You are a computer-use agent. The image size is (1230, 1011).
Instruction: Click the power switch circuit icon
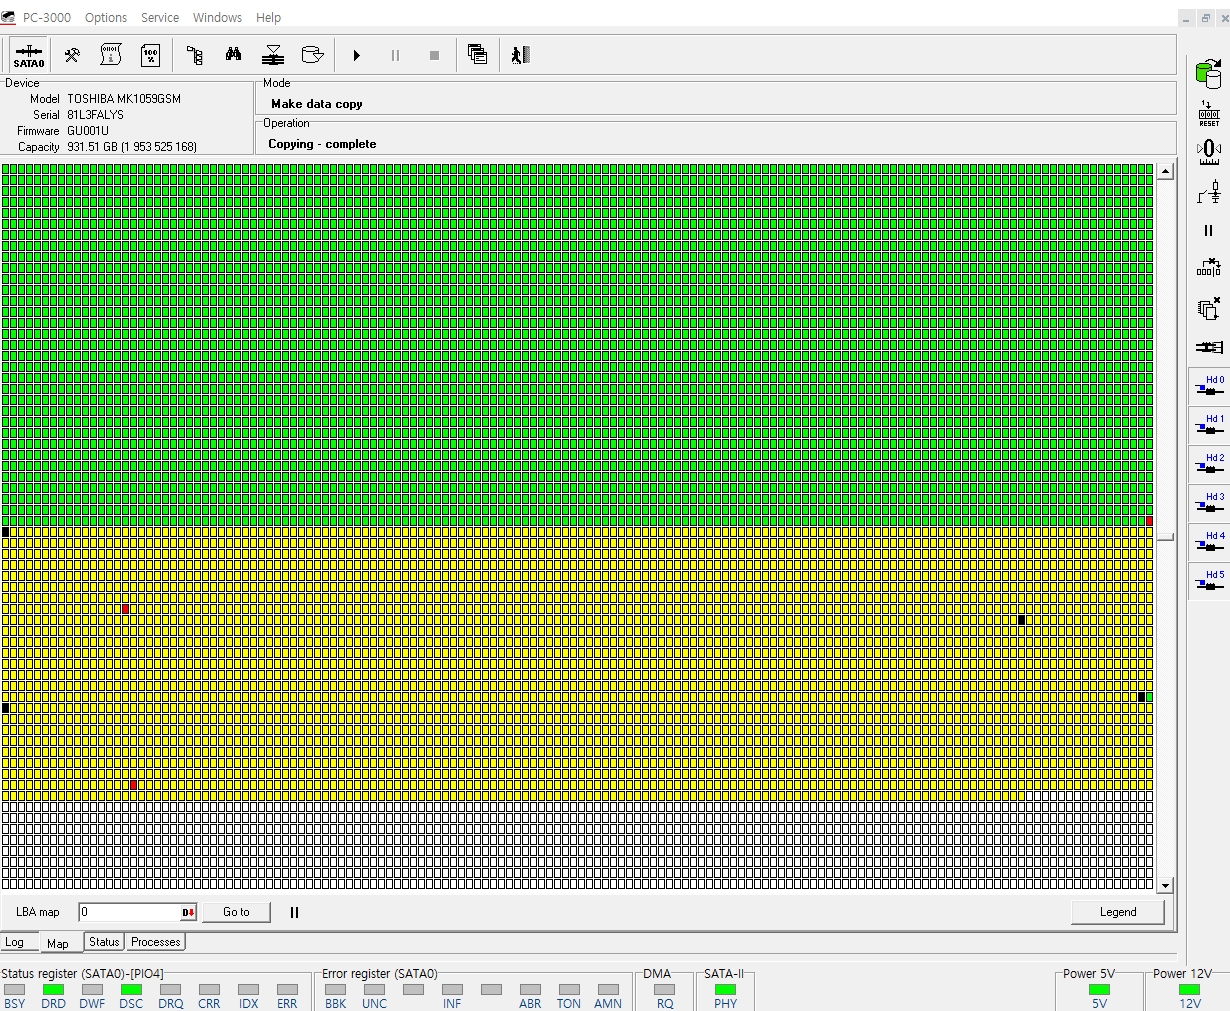click(x=1209, y=192)
